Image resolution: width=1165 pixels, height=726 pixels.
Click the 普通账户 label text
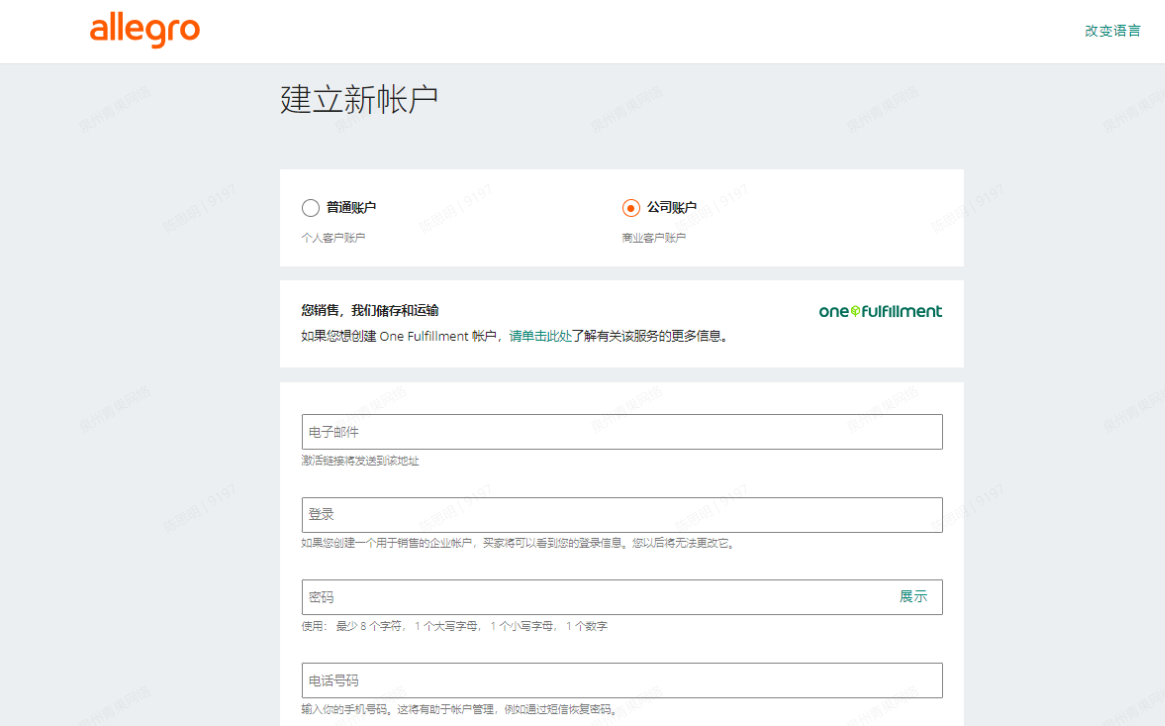pyautogui.click(x=351, y=208)
